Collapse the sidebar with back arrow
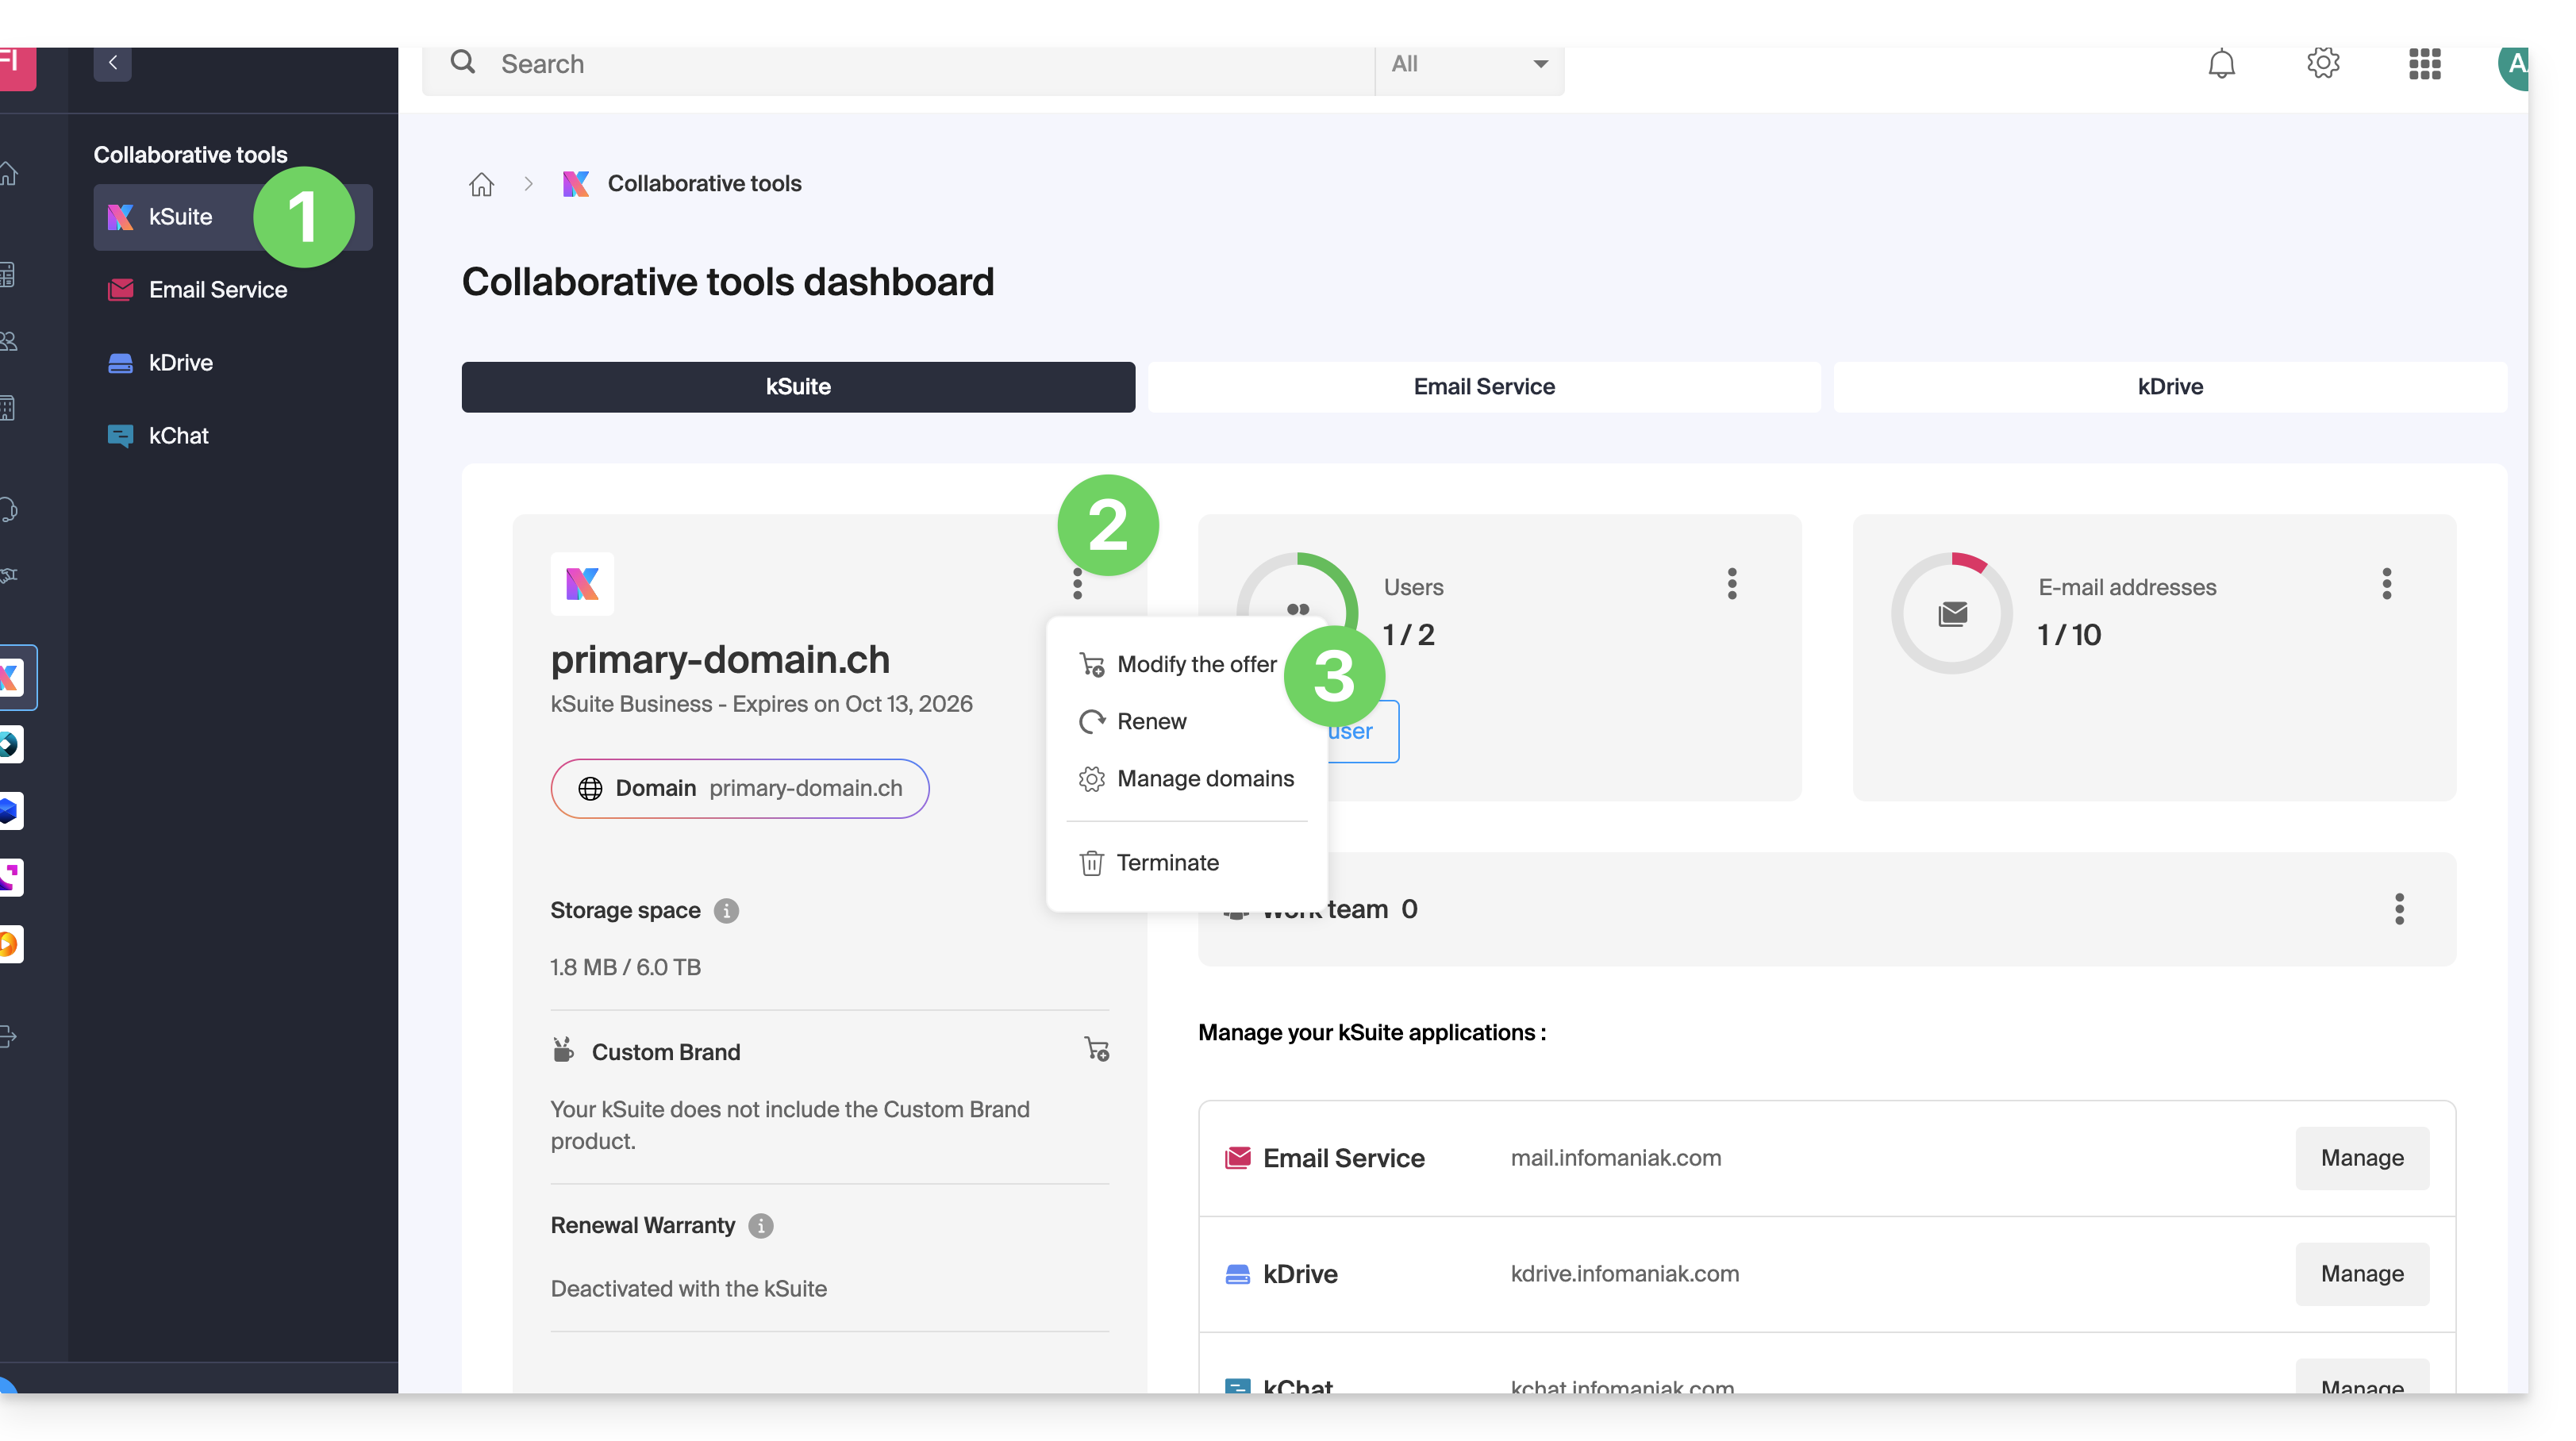The image size is (2576, 1441). pyautogui.click(x=113, y=63)
